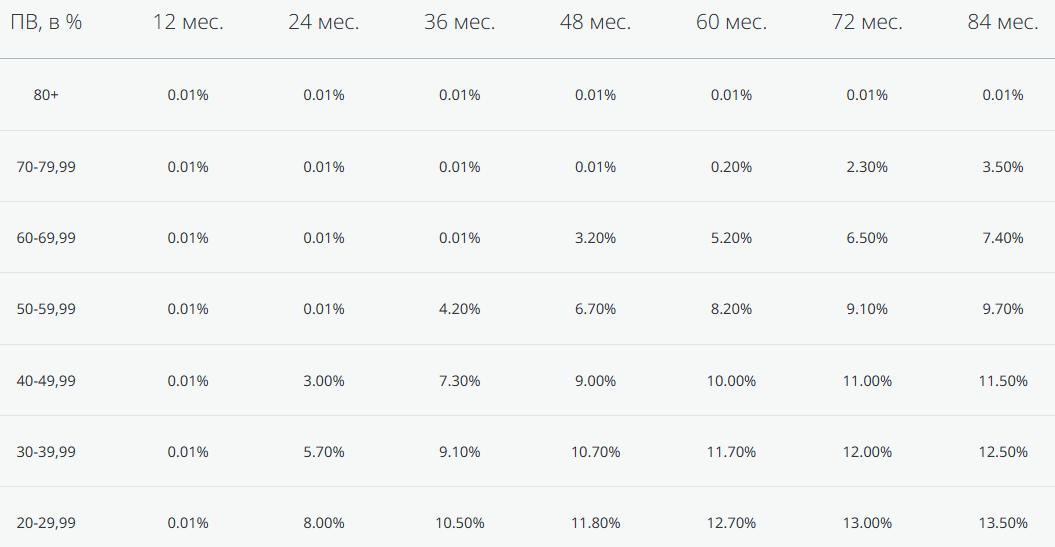Select the "60 мес." column header
This screenshot has width=1055, height=547.
(x=731, y=22)
